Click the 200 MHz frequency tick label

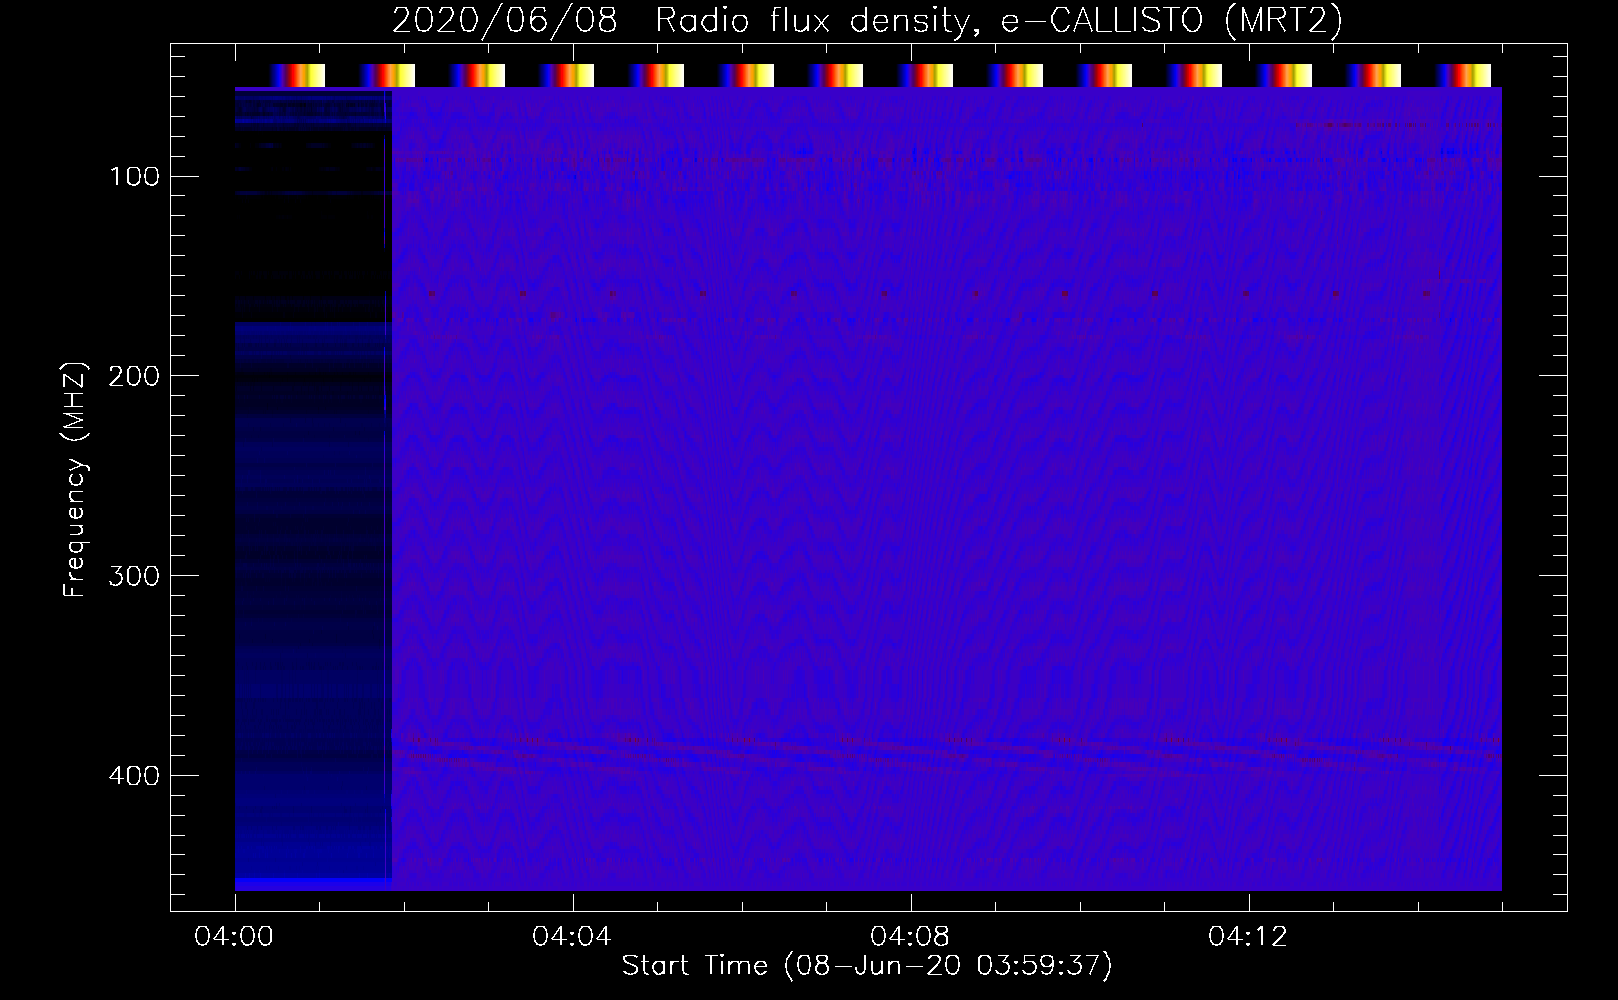pos(135,376)
